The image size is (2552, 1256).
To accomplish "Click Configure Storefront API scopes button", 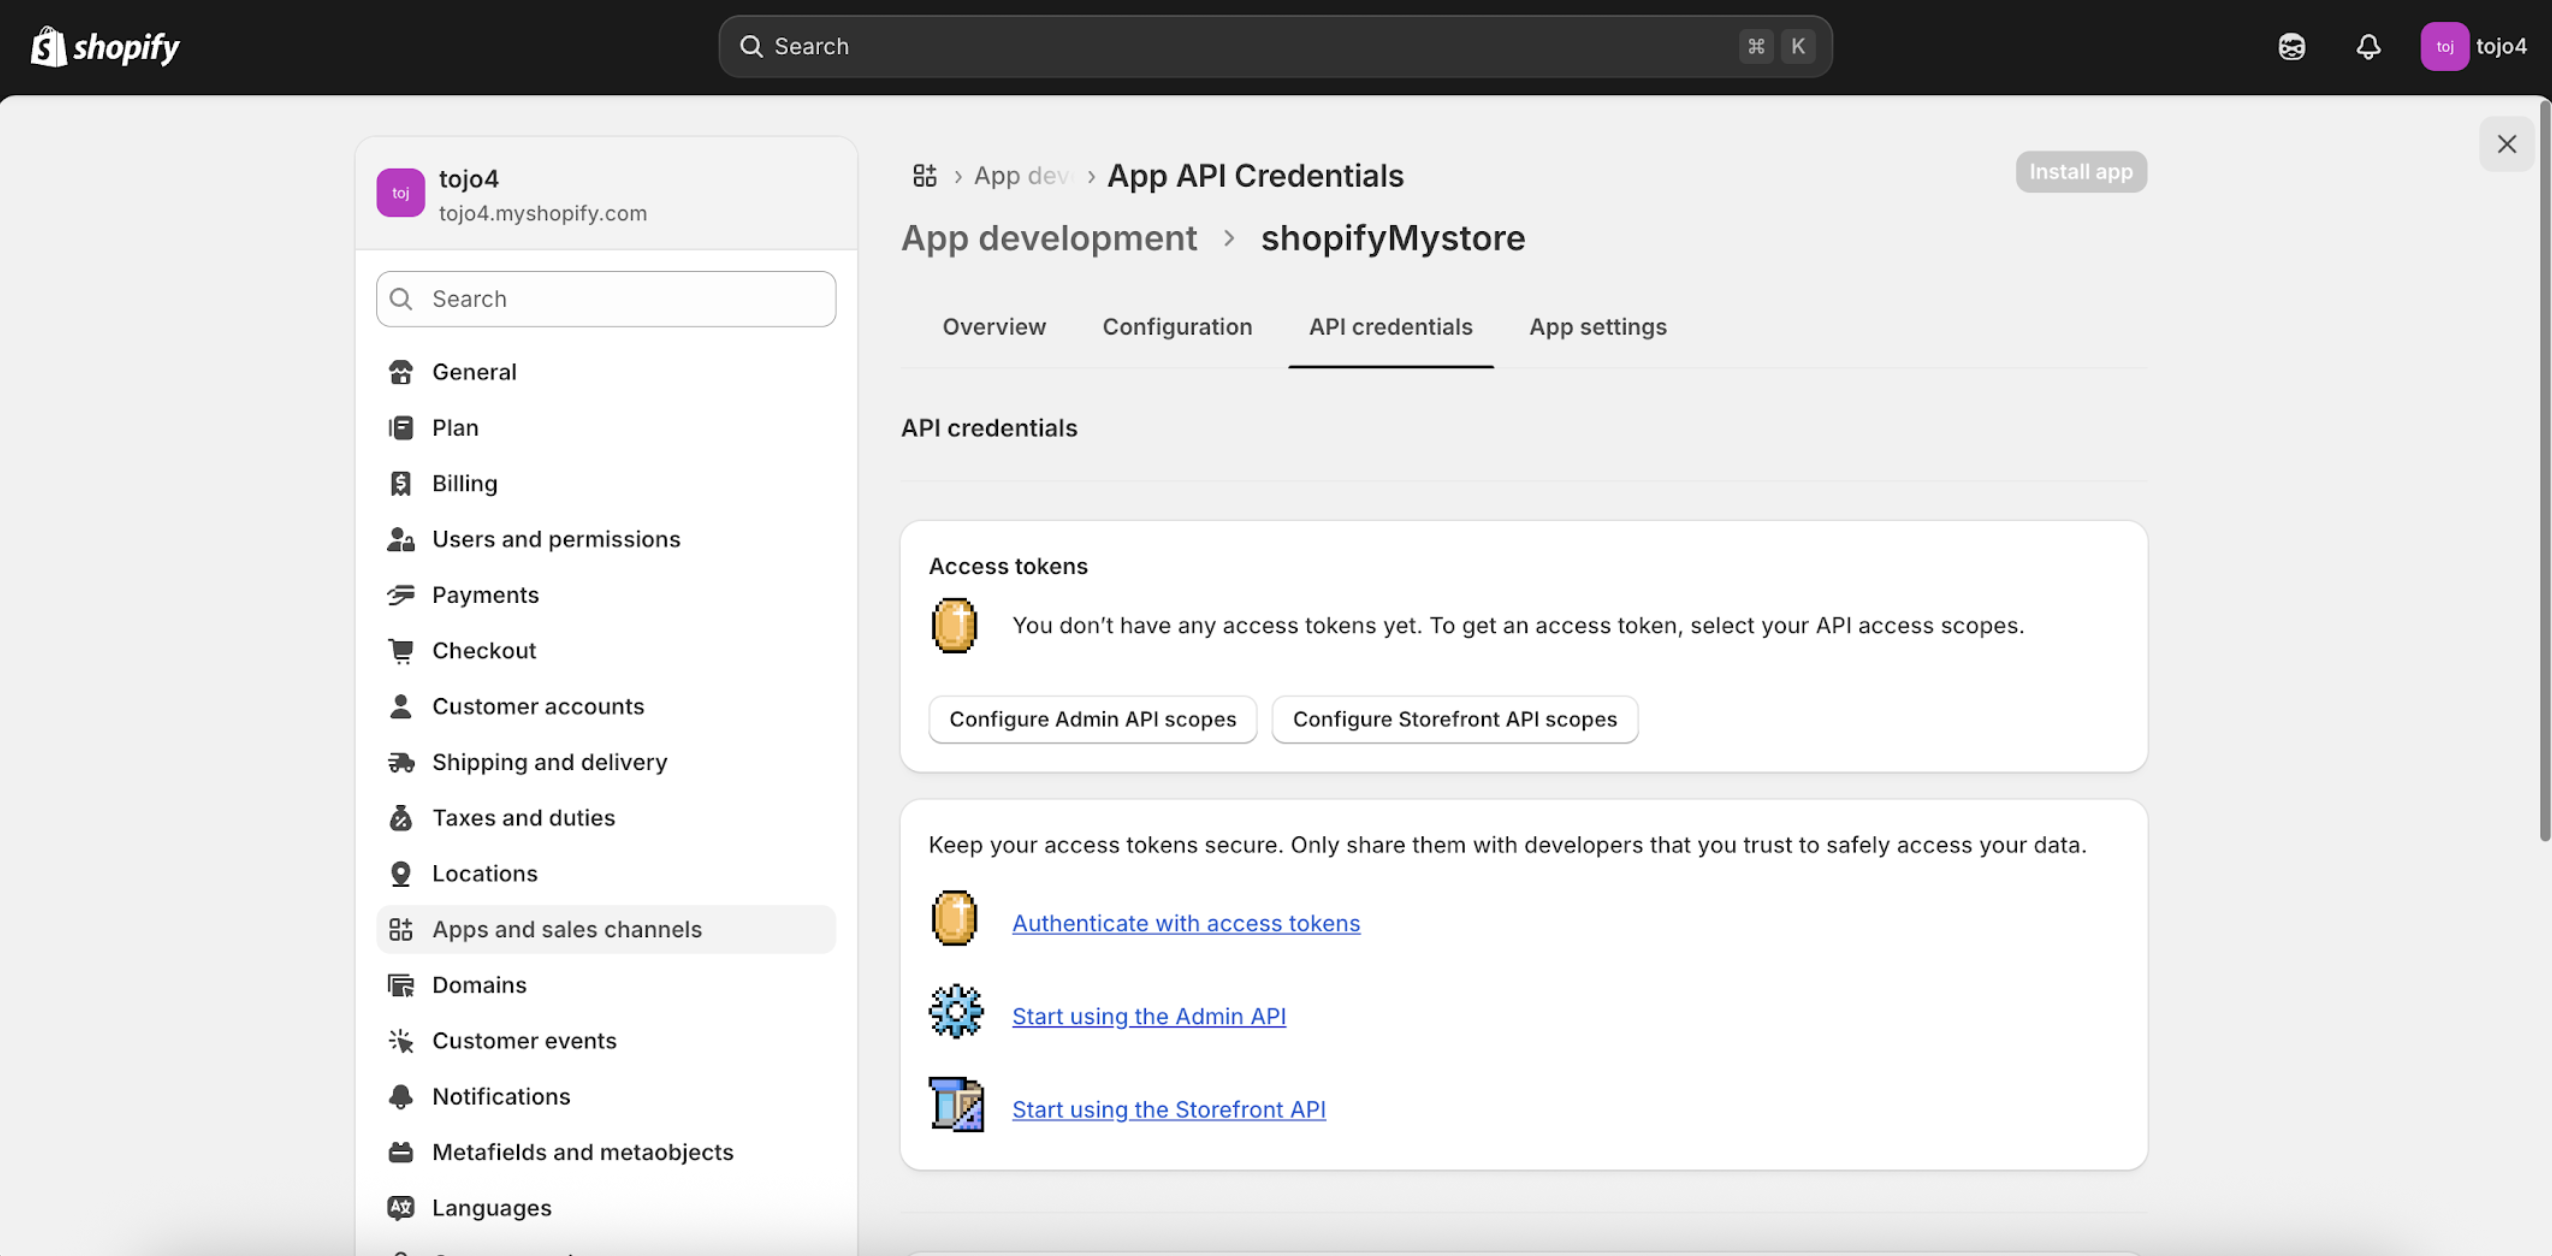I will pos(1454,719).
